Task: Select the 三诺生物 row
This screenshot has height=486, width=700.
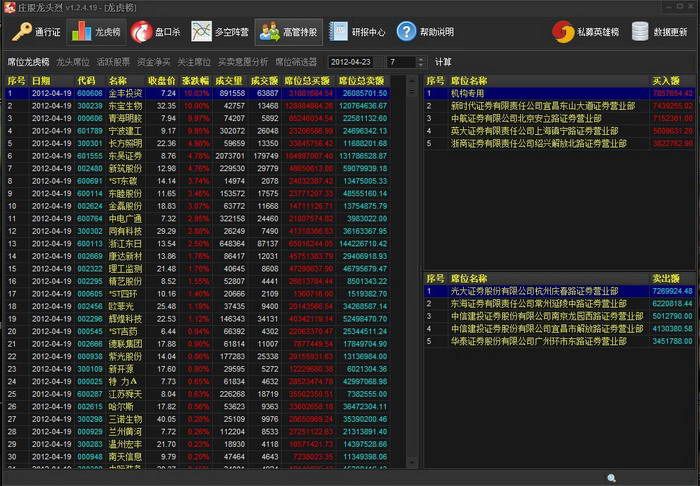Action: [x=197, y=419]
